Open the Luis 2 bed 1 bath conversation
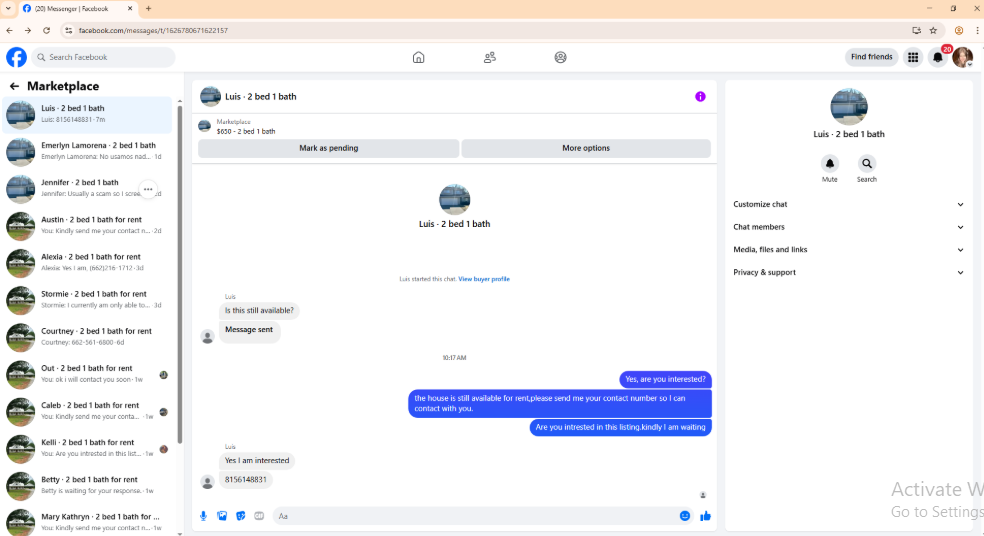Screen dimensions: 984x536 point(87,114)
